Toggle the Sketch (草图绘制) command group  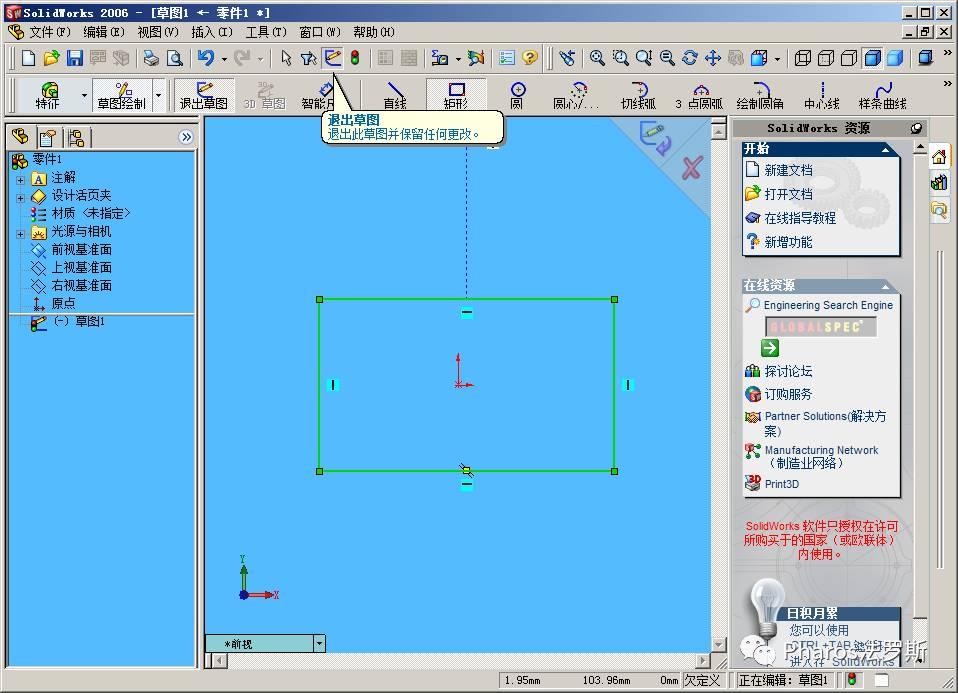(x=122, y=95)
